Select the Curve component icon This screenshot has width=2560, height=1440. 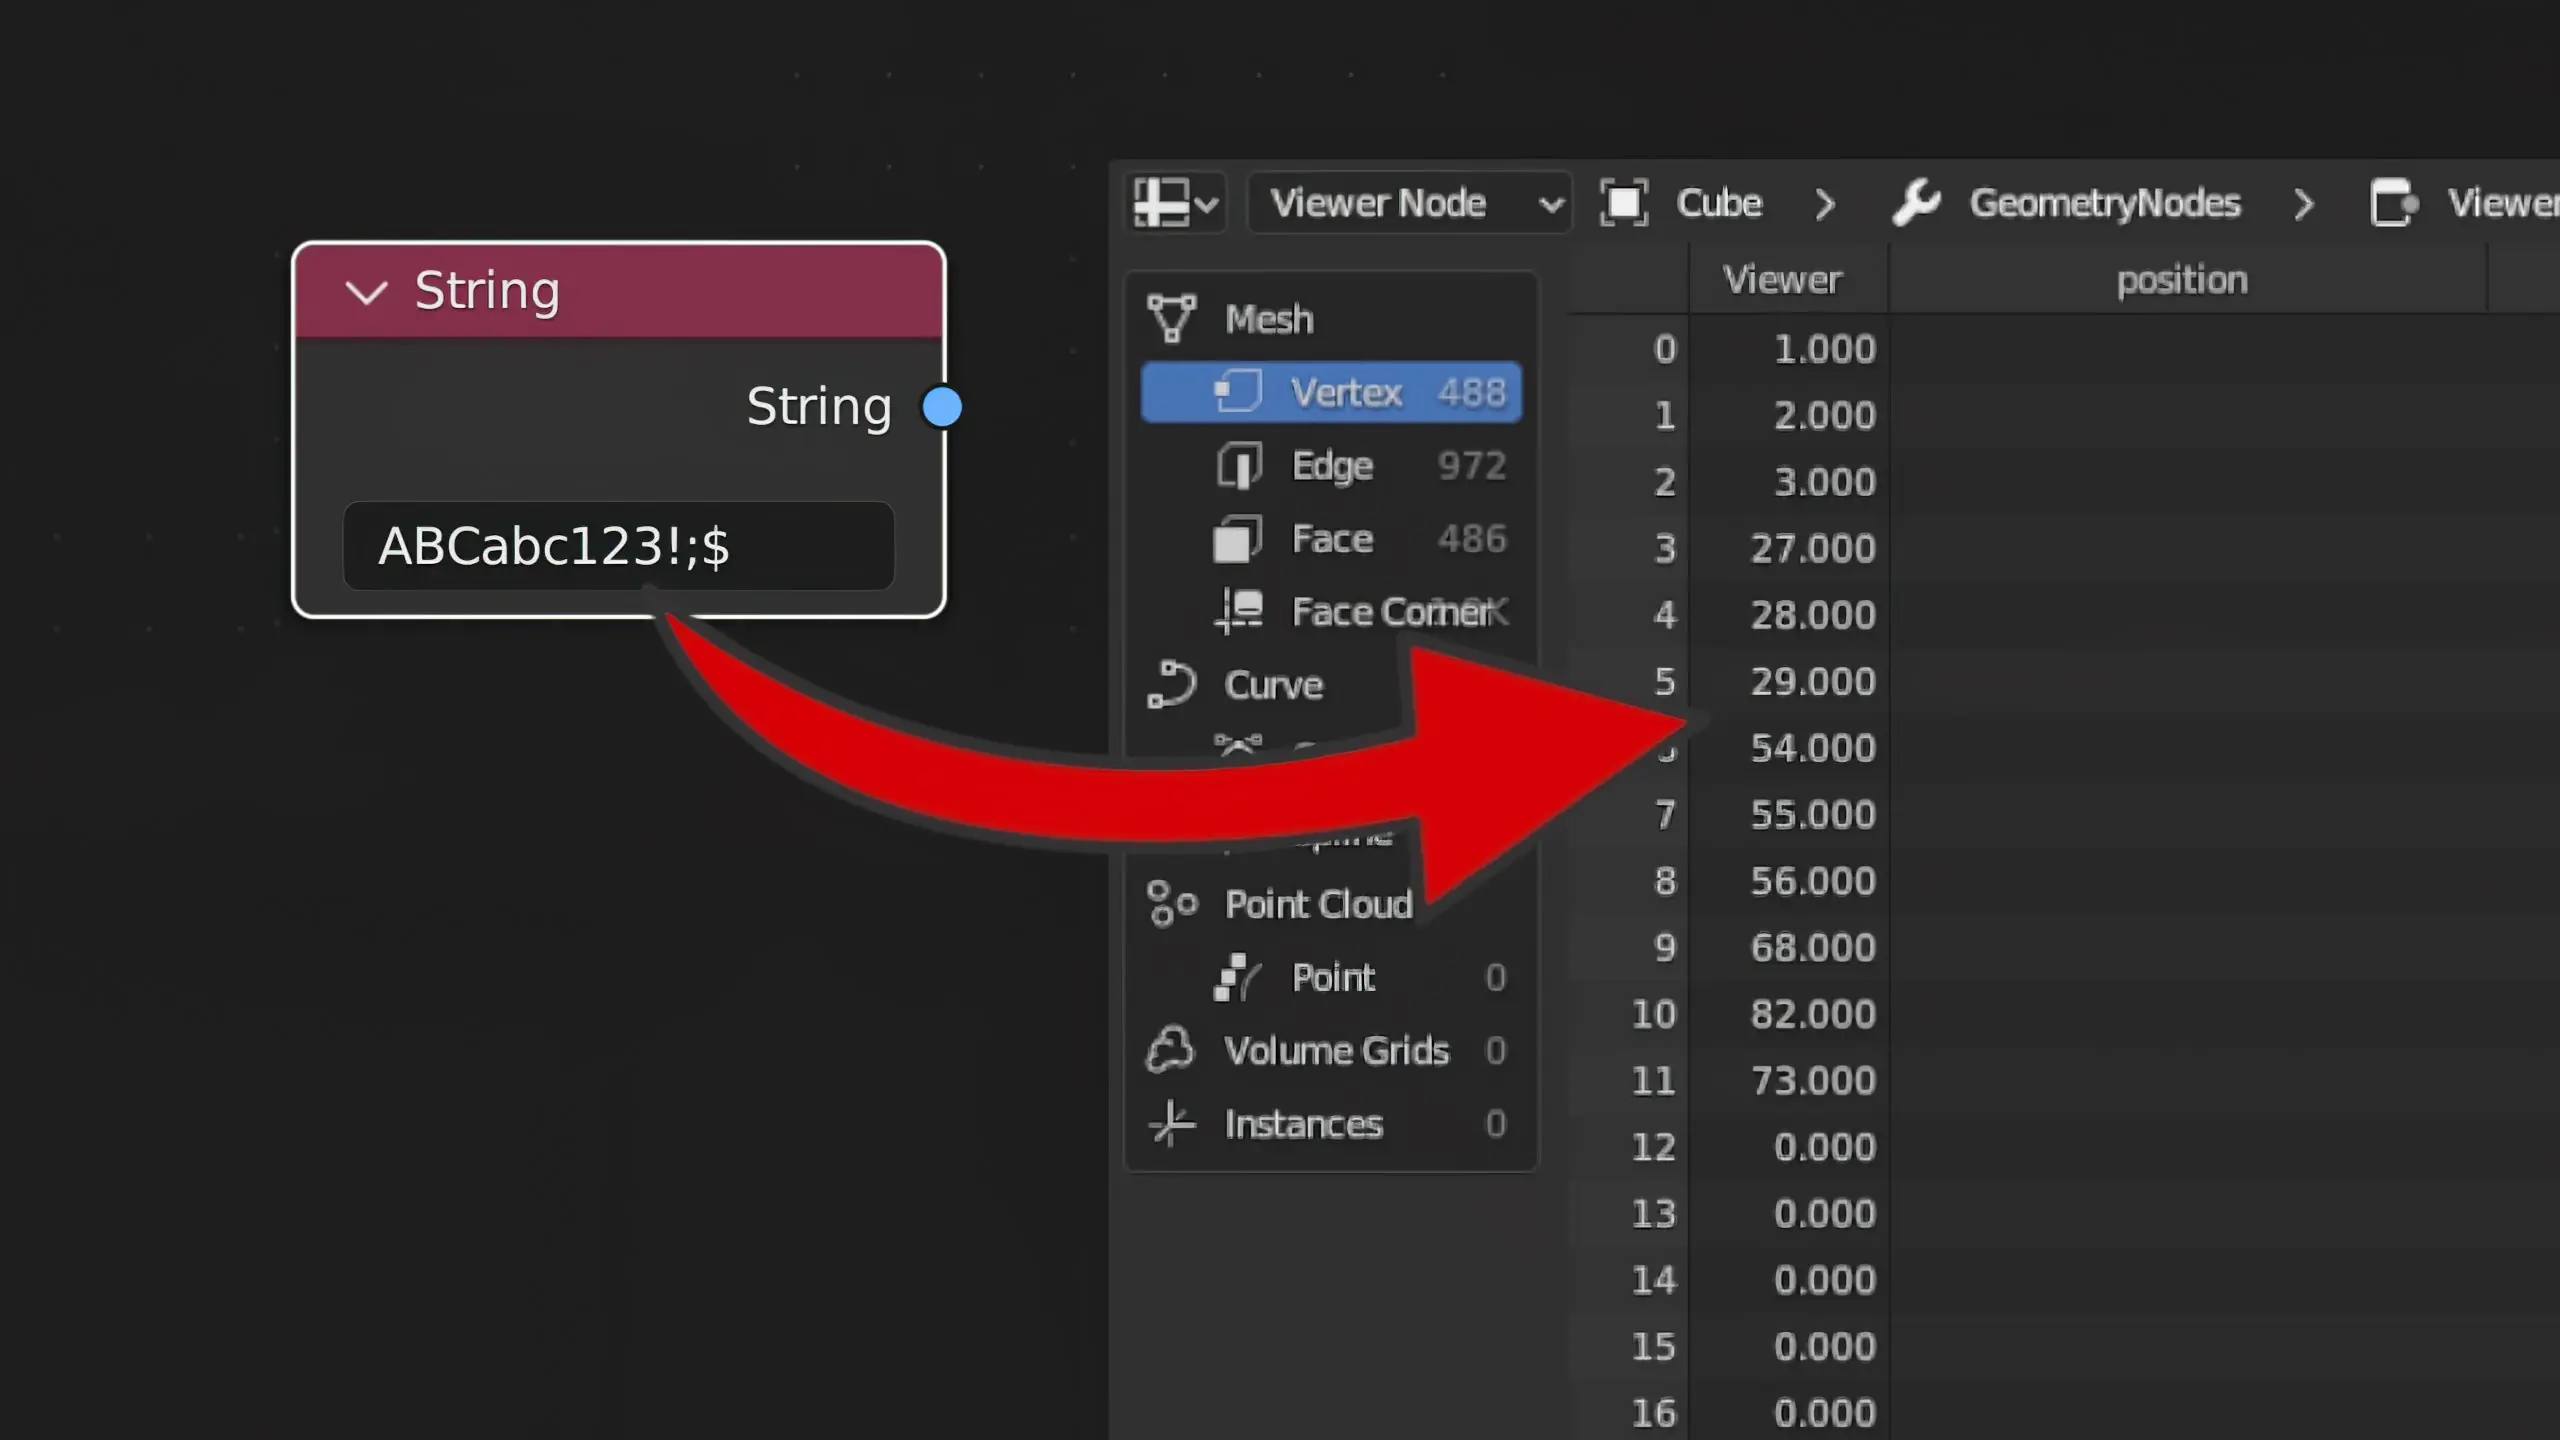tap(1172, 685)
